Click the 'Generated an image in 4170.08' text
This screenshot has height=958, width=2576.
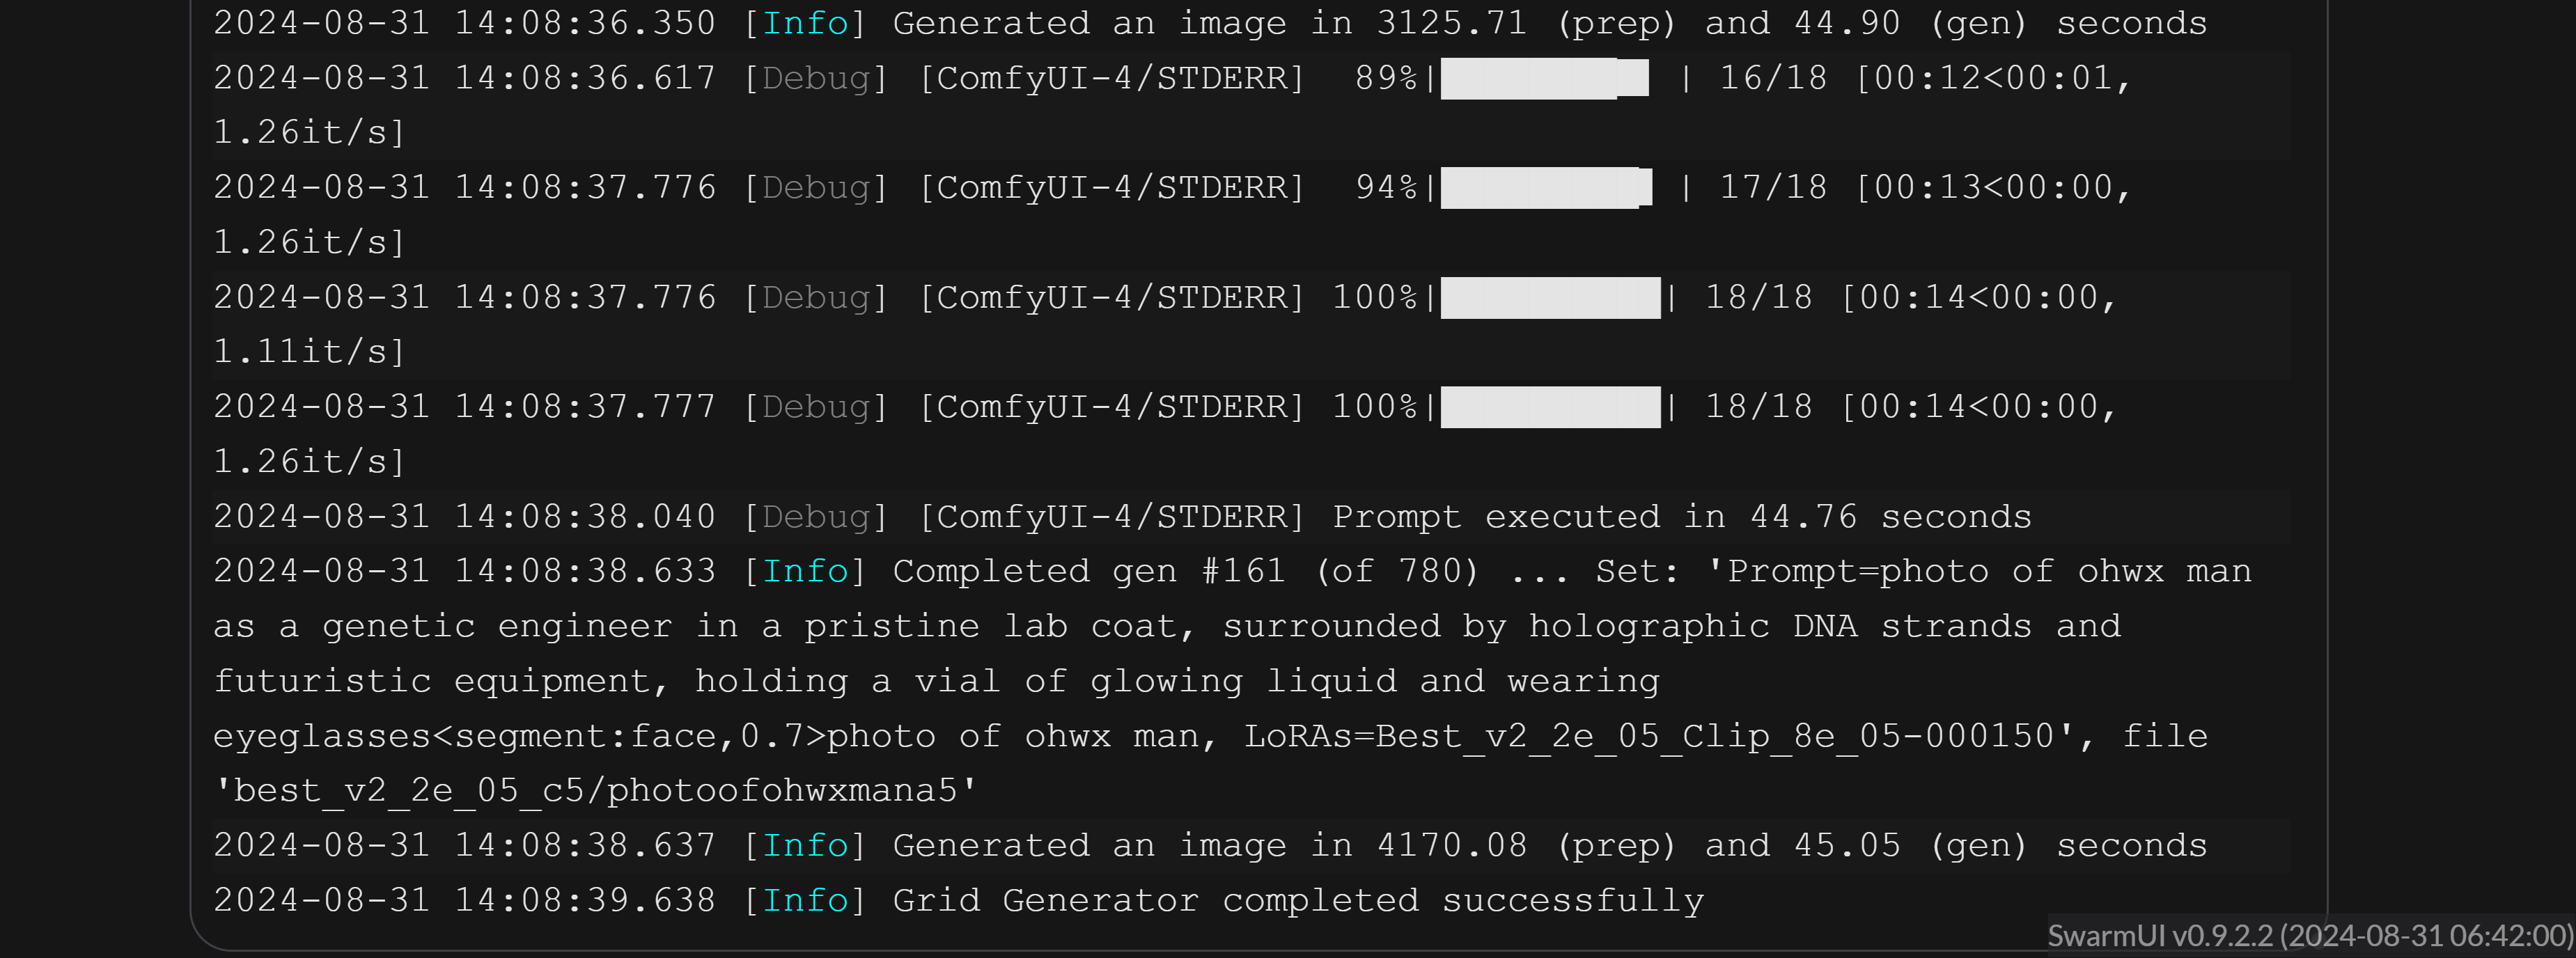[x=1209, y=846]
